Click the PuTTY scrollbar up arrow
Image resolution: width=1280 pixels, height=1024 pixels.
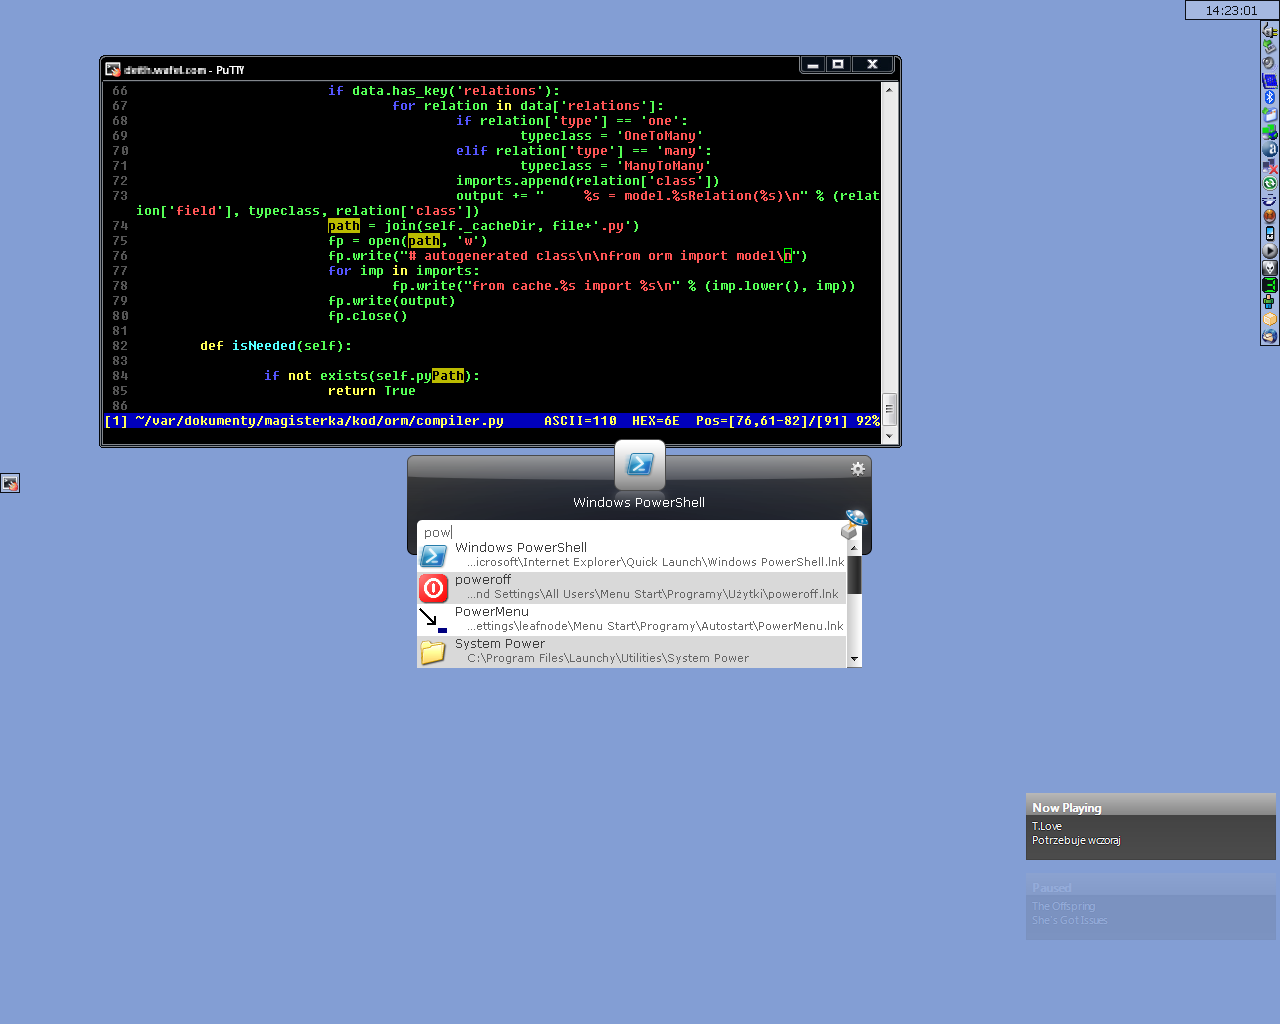(x=889, y=90)
